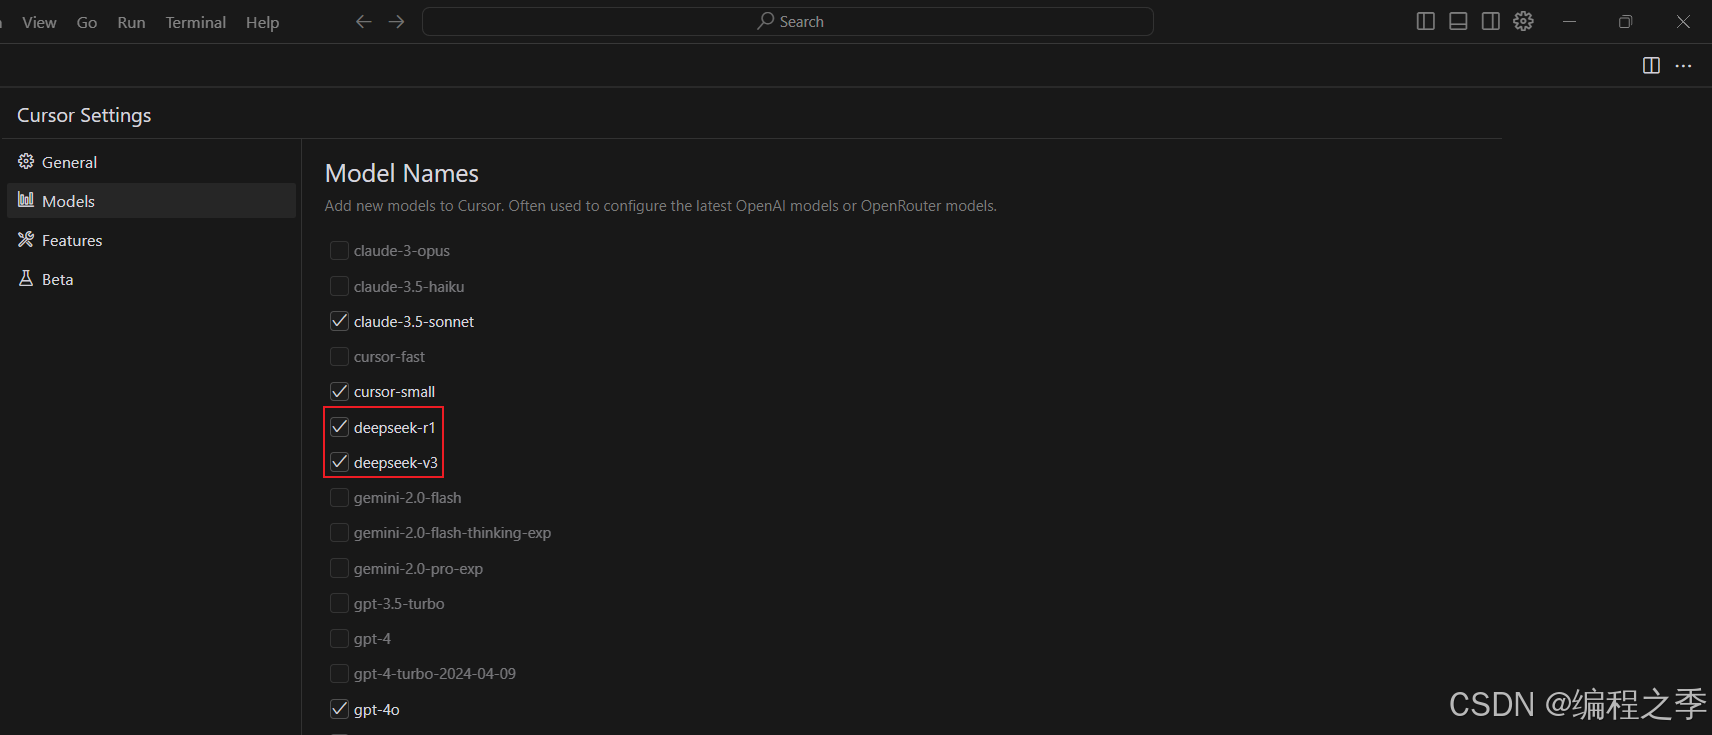Screen dimensions: 1712x735
Task: Enable the gemini-2.0-flash model
Action: coord(339,497)
